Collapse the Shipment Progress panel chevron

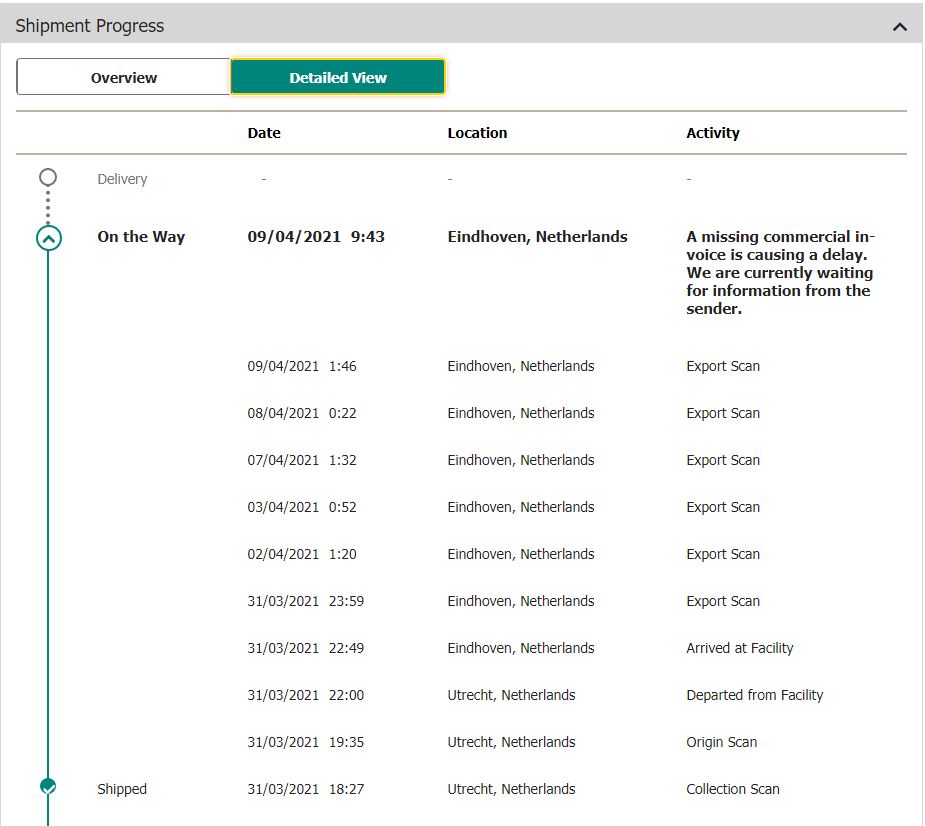pos(899,27)
